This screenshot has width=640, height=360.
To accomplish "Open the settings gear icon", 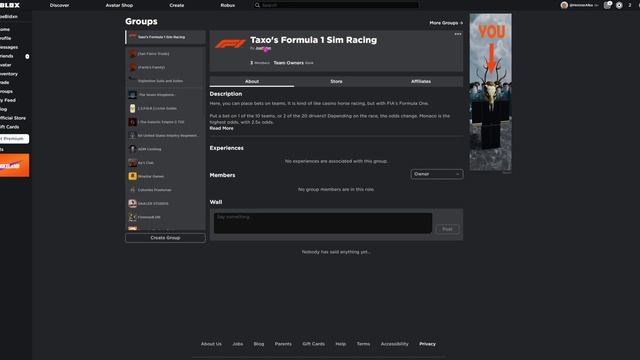I will click(619, 5).
